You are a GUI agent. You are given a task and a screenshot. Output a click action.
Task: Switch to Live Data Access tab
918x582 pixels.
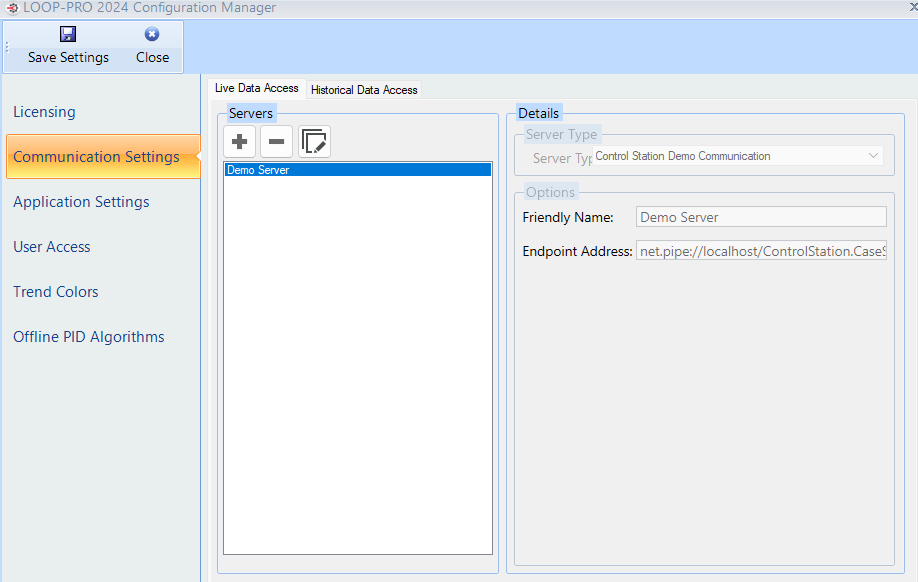pos(256,88)
